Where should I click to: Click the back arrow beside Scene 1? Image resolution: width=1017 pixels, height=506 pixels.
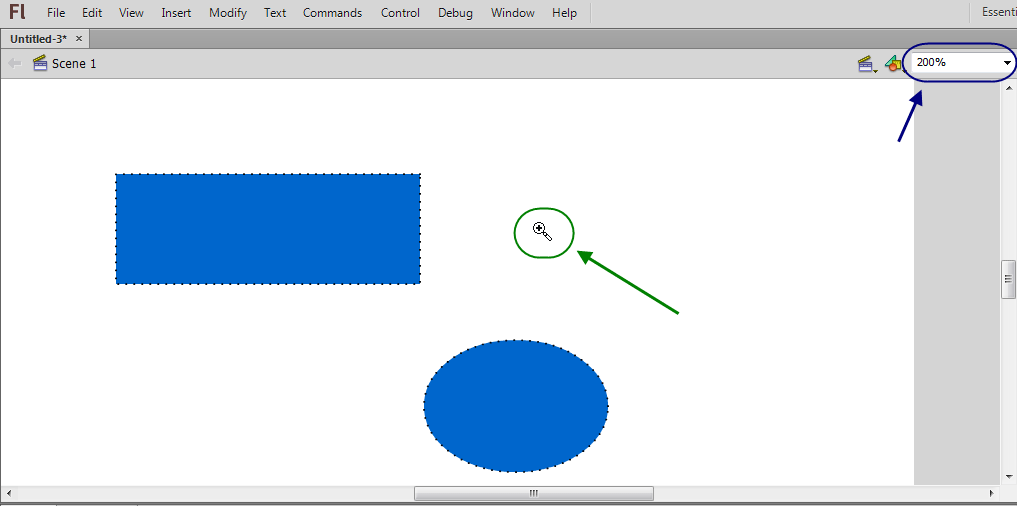click(x=14, y=64)
